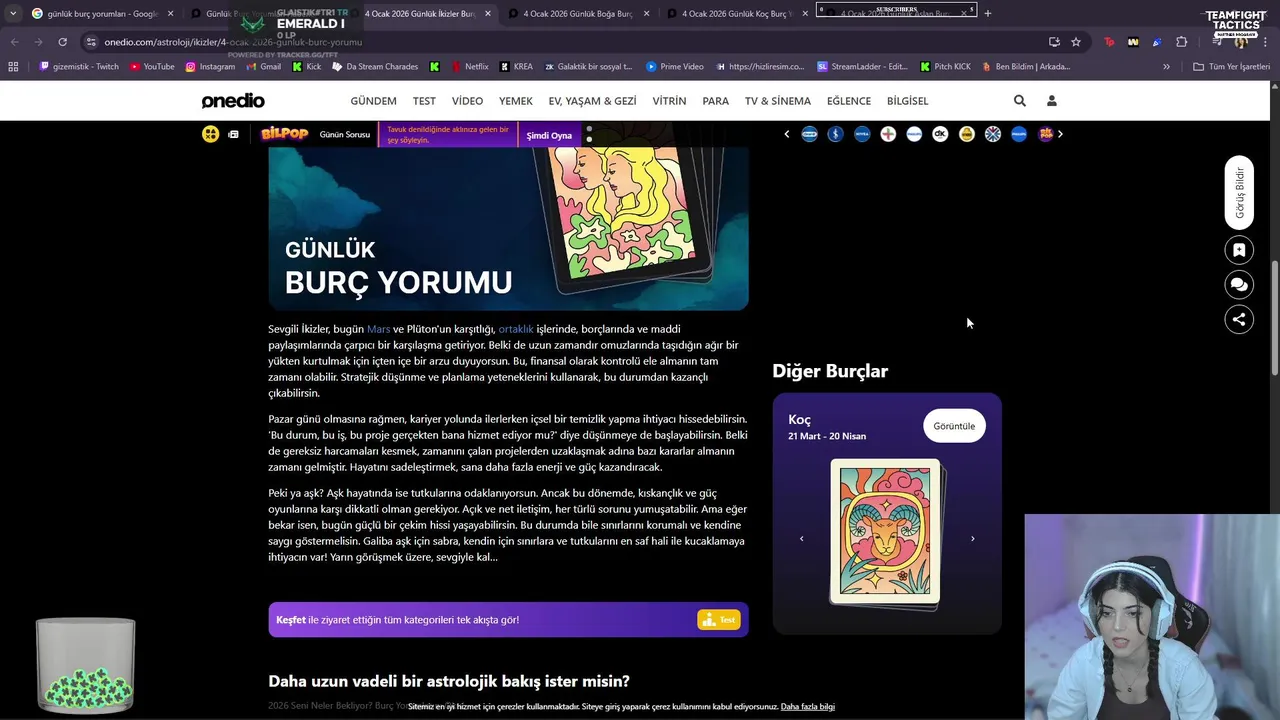Open the PARA menu item
Screen dimensions: 1280x720
(715, 101)
